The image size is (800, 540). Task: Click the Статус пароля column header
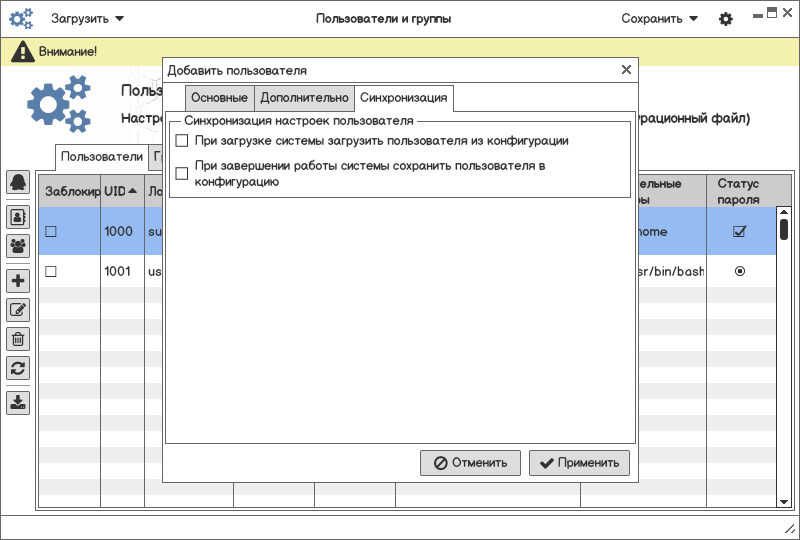pos(741,191)
